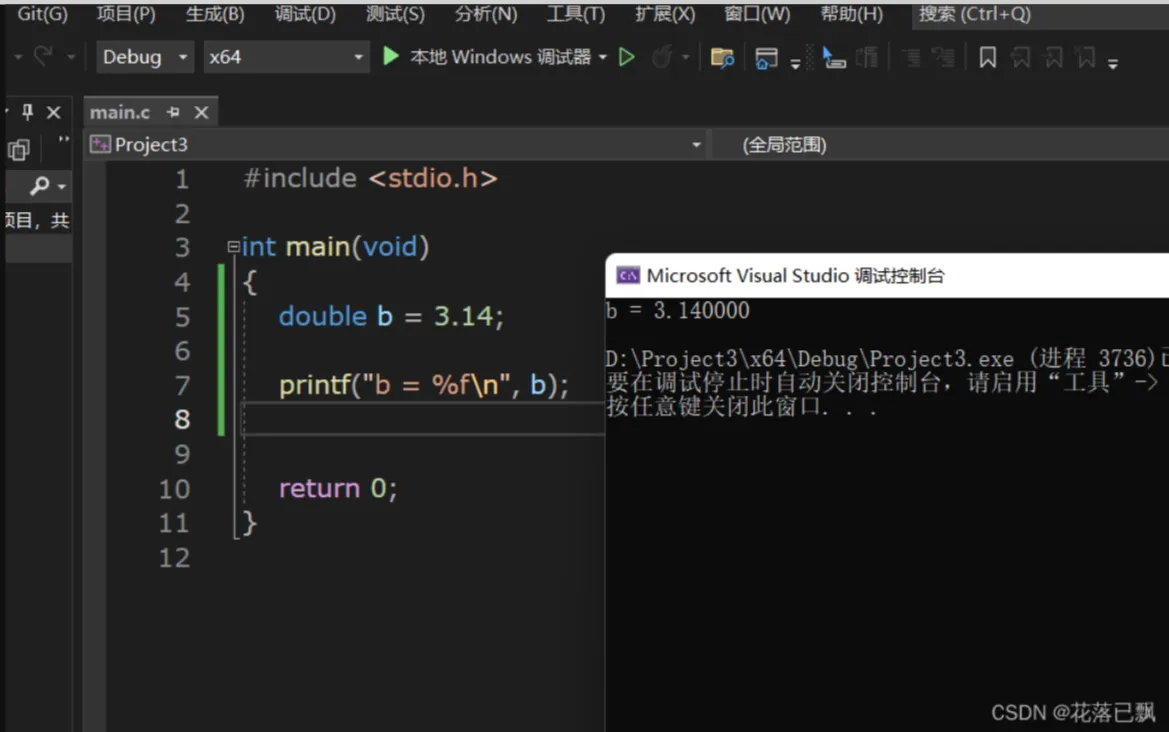Clear all bookmarks icon
Image resolution: width=1169 pixels, height=732 pixels.
(x=1086, y=57)
